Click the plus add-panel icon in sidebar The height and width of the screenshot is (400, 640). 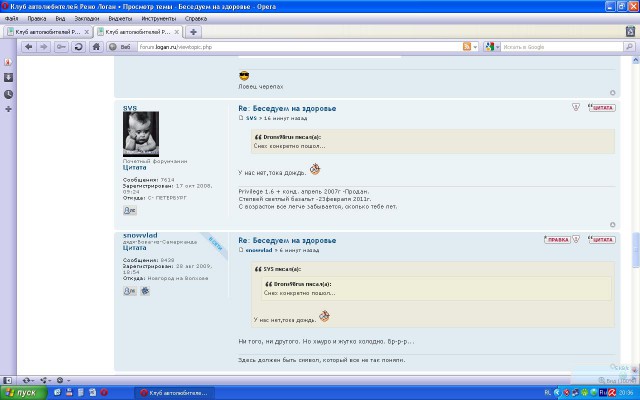(8, 109)
